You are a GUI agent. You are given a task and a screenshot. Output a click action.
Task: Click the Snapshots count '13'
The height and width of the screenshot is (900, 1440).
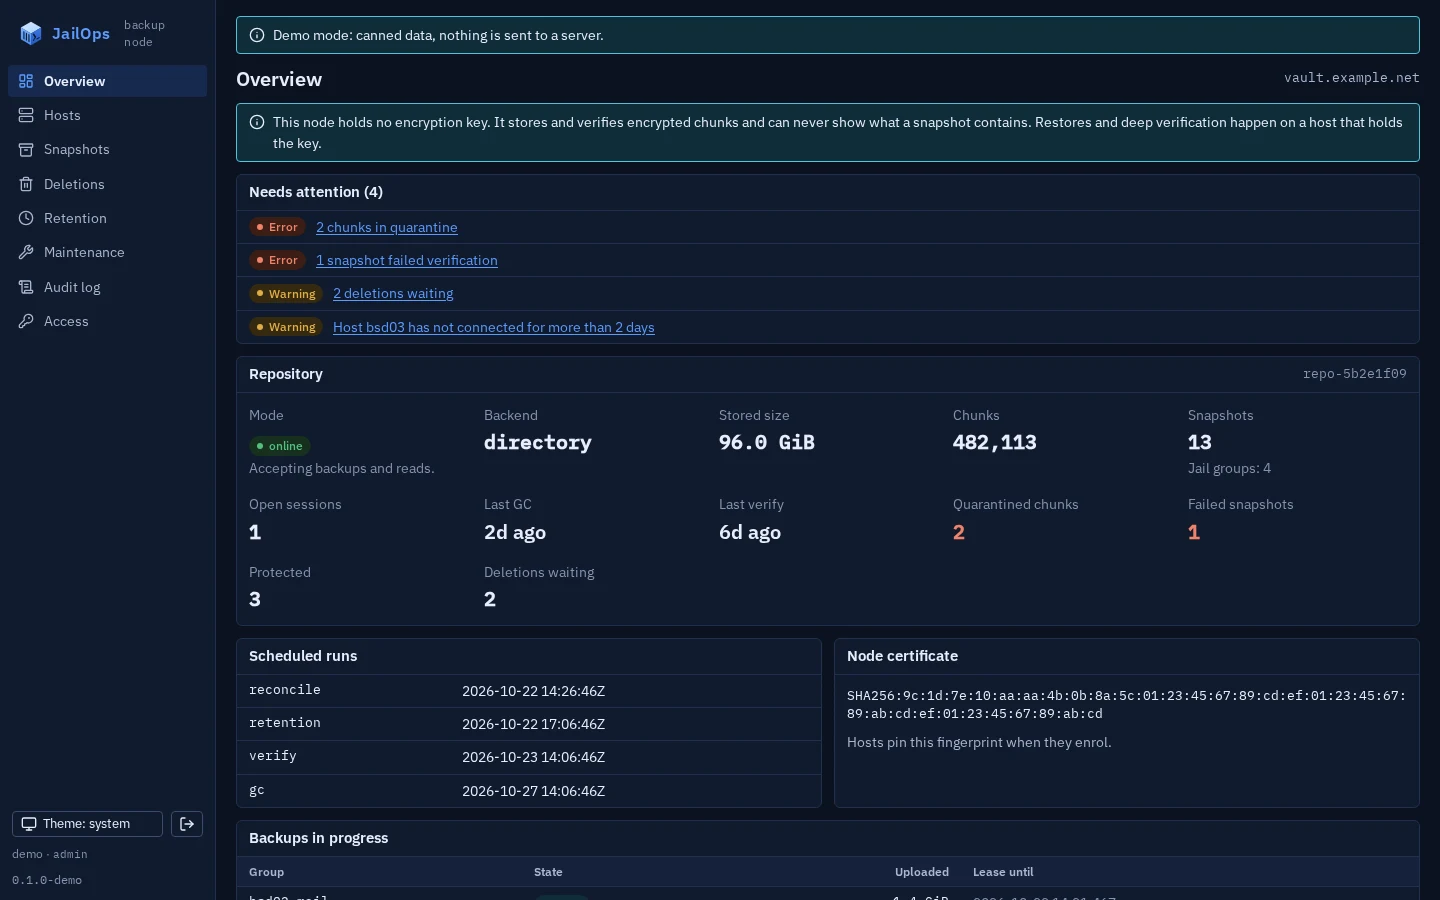(1200, 442)
